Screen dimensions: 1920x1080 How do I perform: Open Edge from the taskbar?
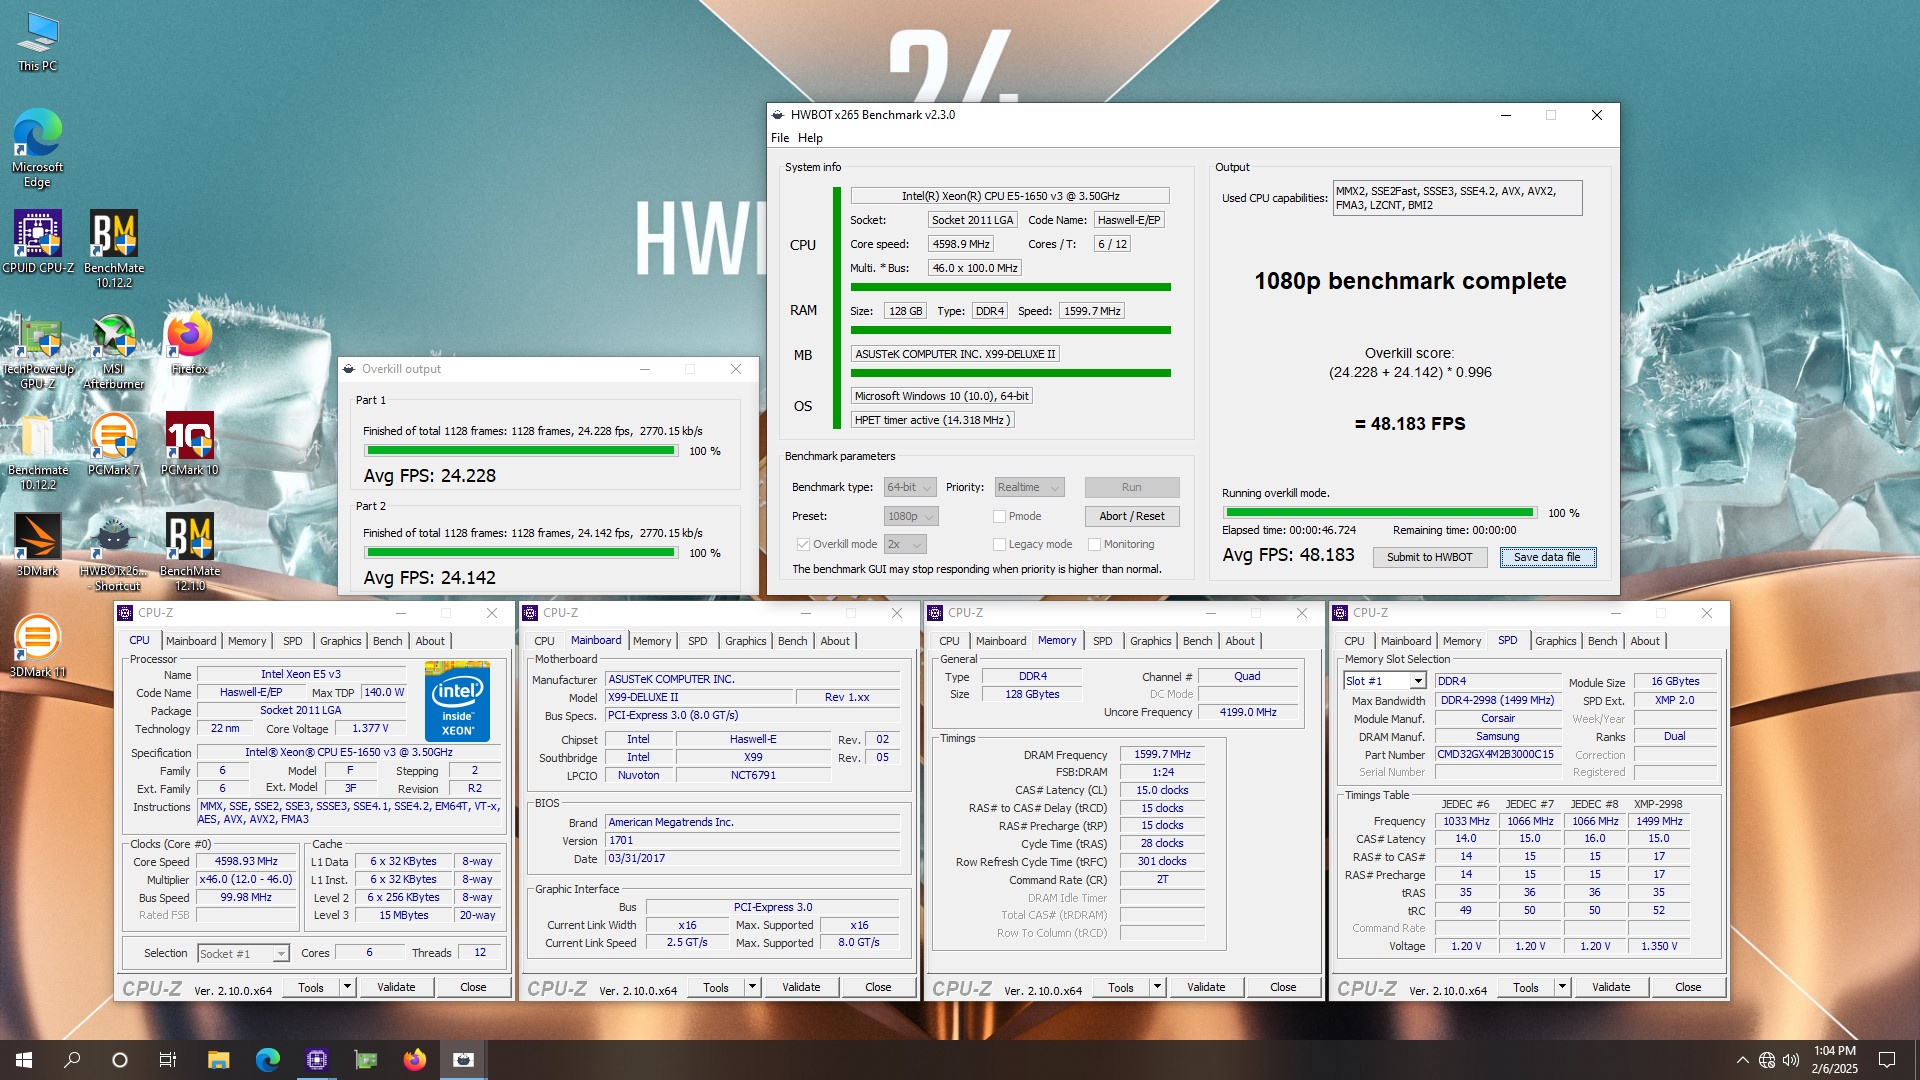point(267,1060)
